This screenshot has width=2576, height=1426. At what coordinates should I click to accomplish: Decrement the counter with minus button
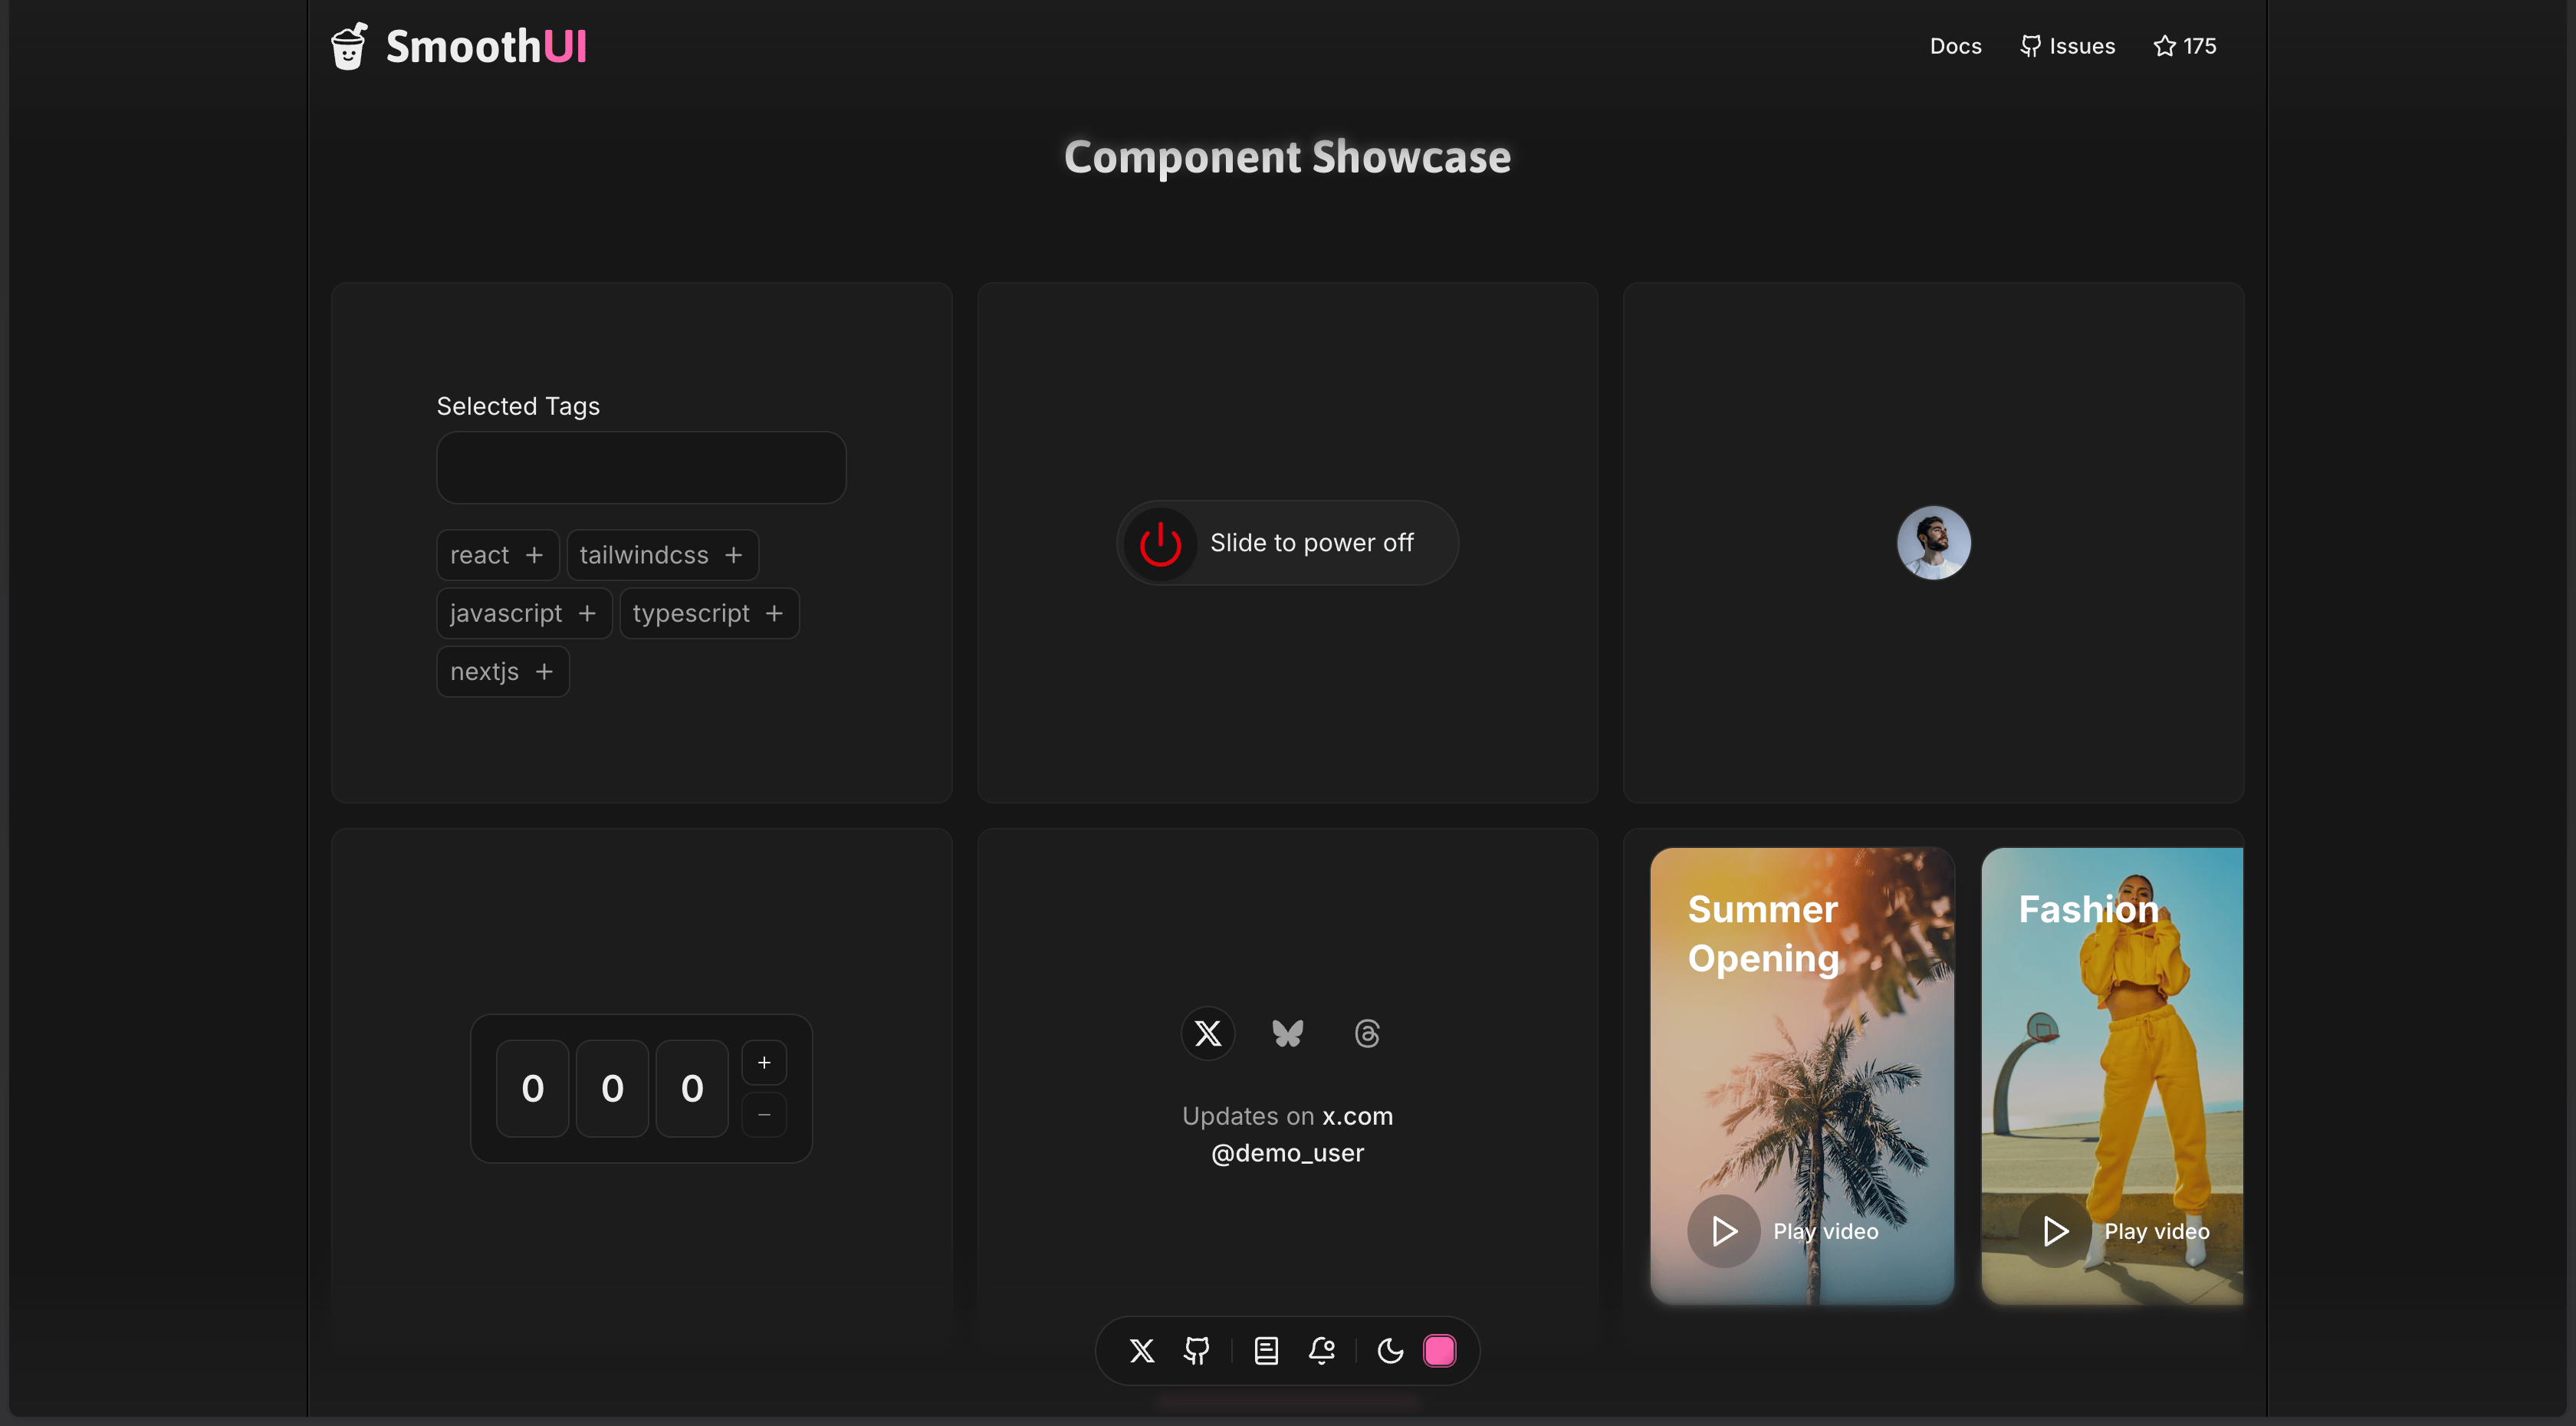[x=764, y=1114]
